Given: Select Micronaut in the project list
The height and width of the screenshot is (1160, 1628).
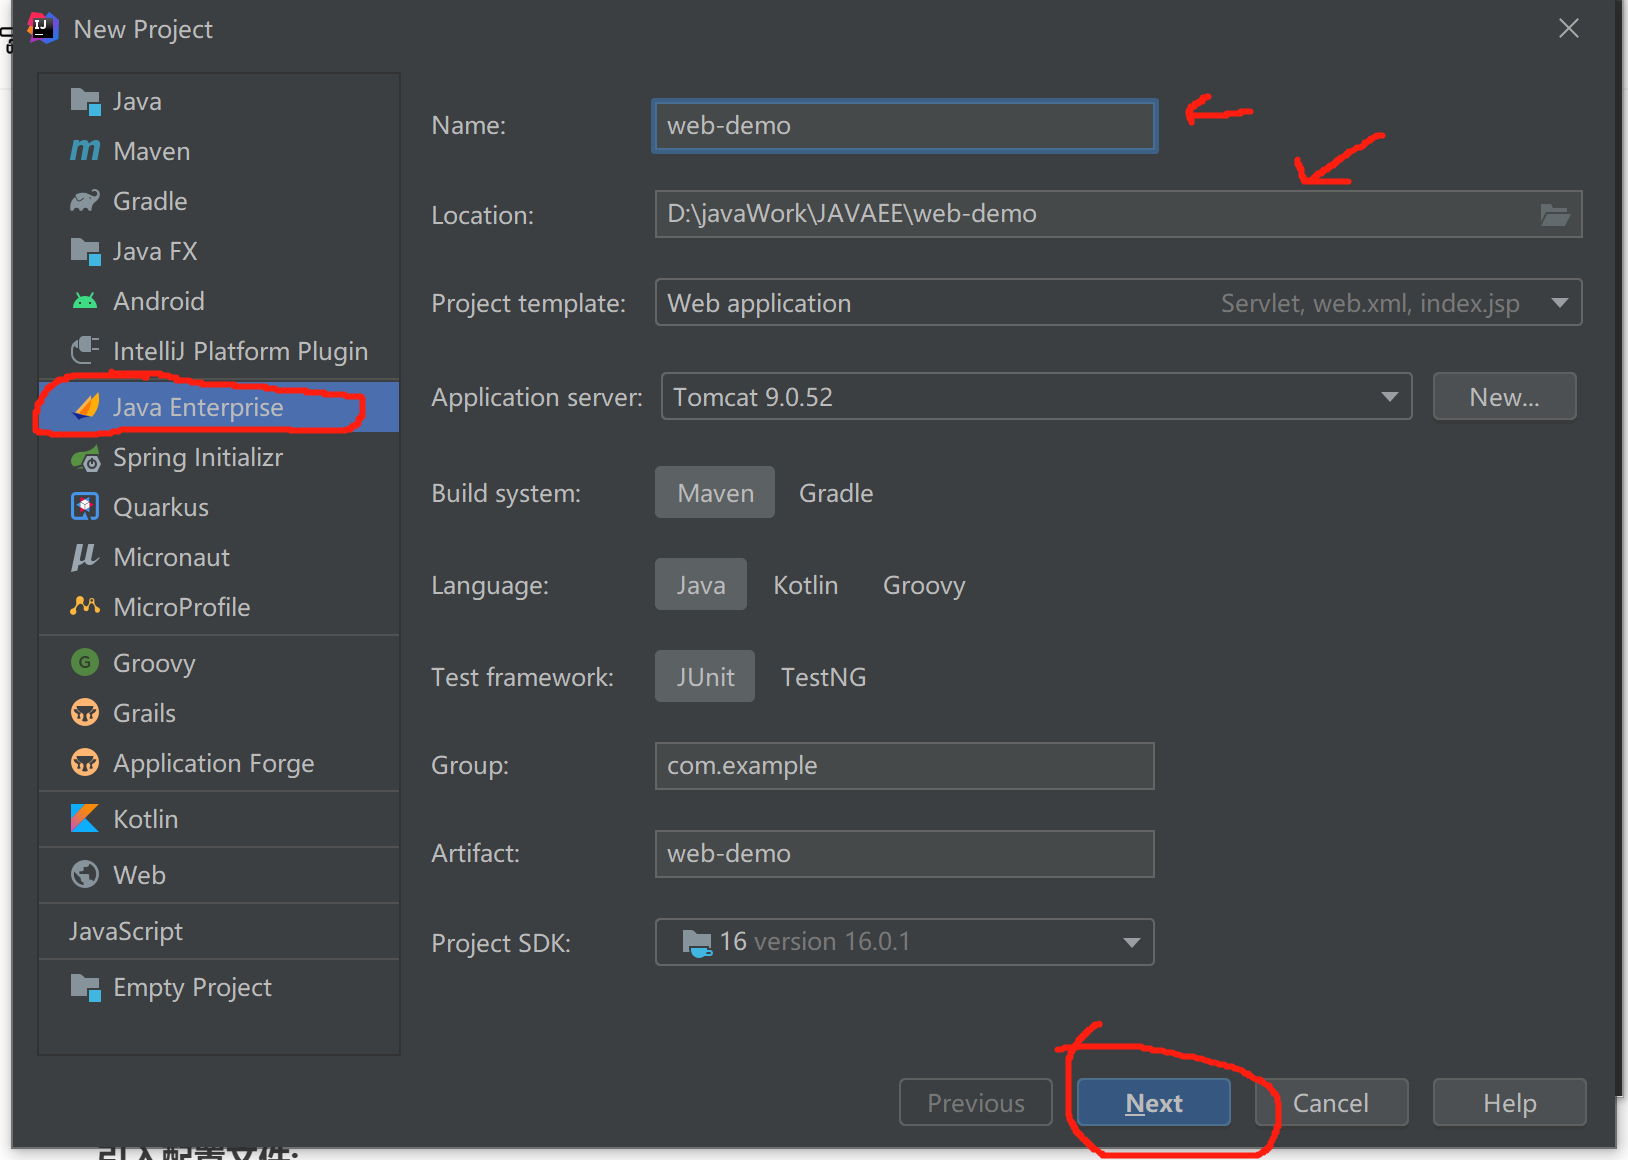Looking at the screenshot, I should (x=219, y=557).
